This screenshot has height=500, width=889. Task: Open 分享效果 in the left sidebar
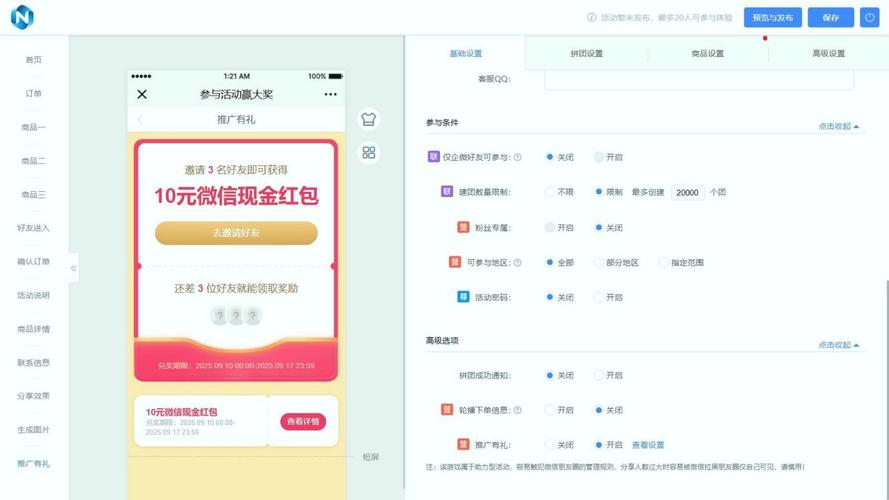[33, 396]
